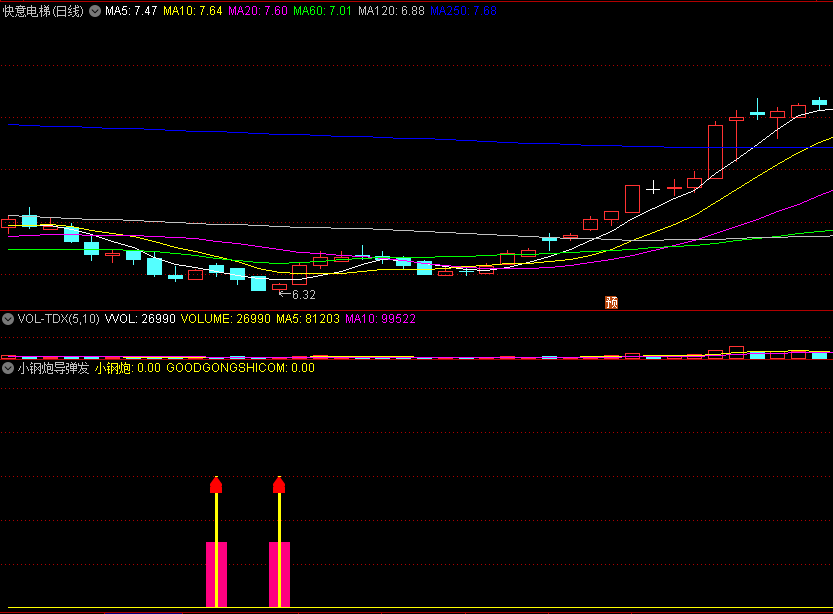This screenshot has height=614, width=833.
Task: Click the MA250: 7.68 label
Action: pyautogui.click(x=463, y=11)
